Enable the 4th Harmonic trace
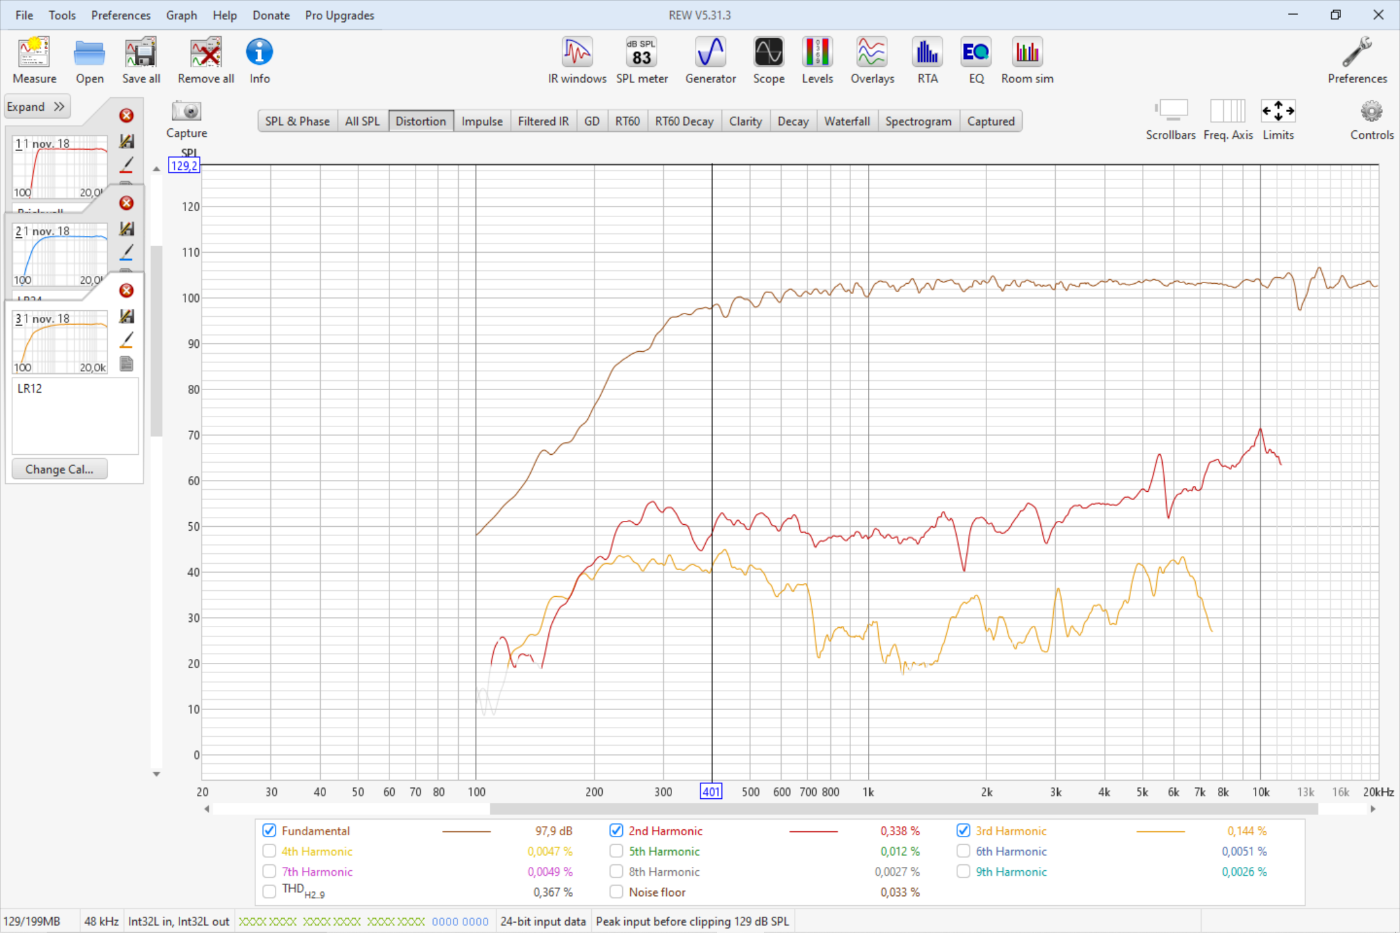 [269, 852]
